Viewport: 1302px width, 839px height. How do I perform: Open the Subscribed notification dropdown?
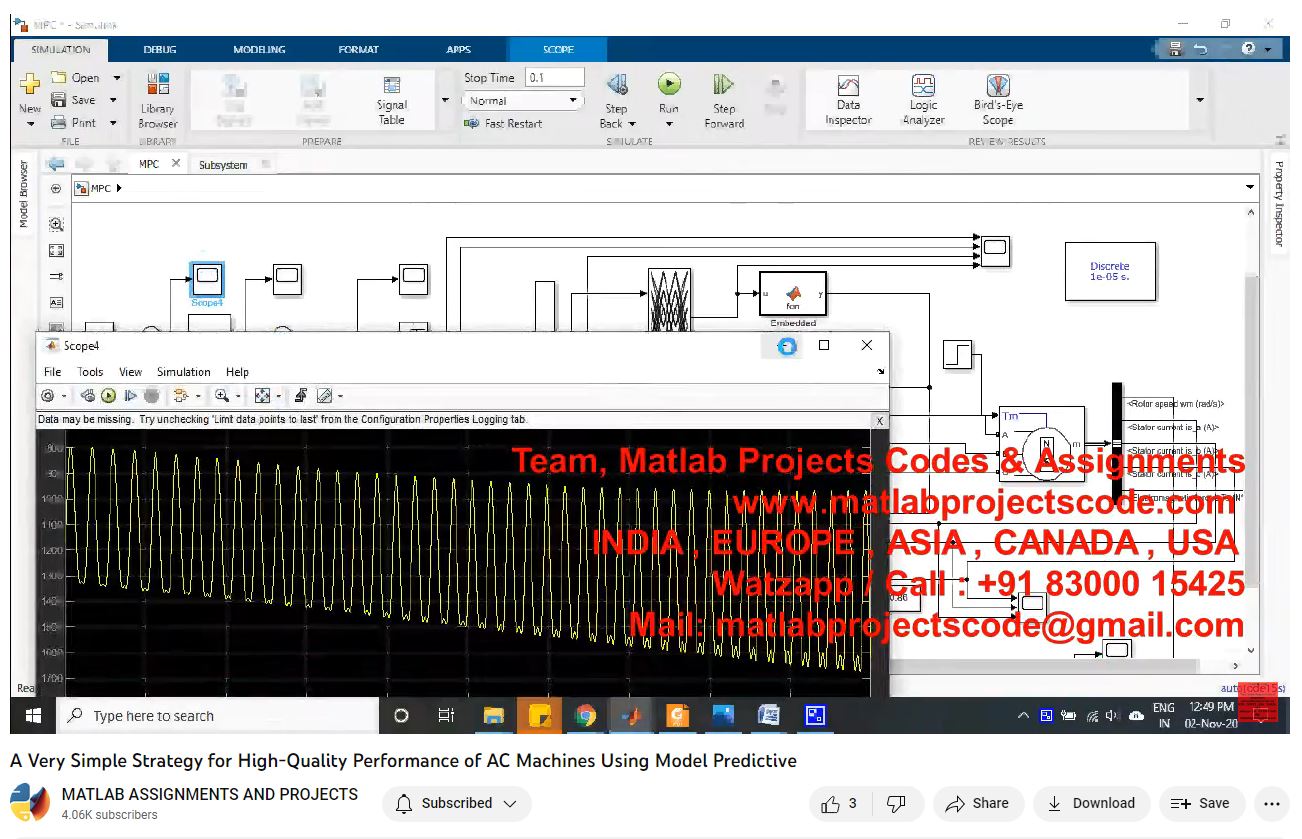(457, 803)
